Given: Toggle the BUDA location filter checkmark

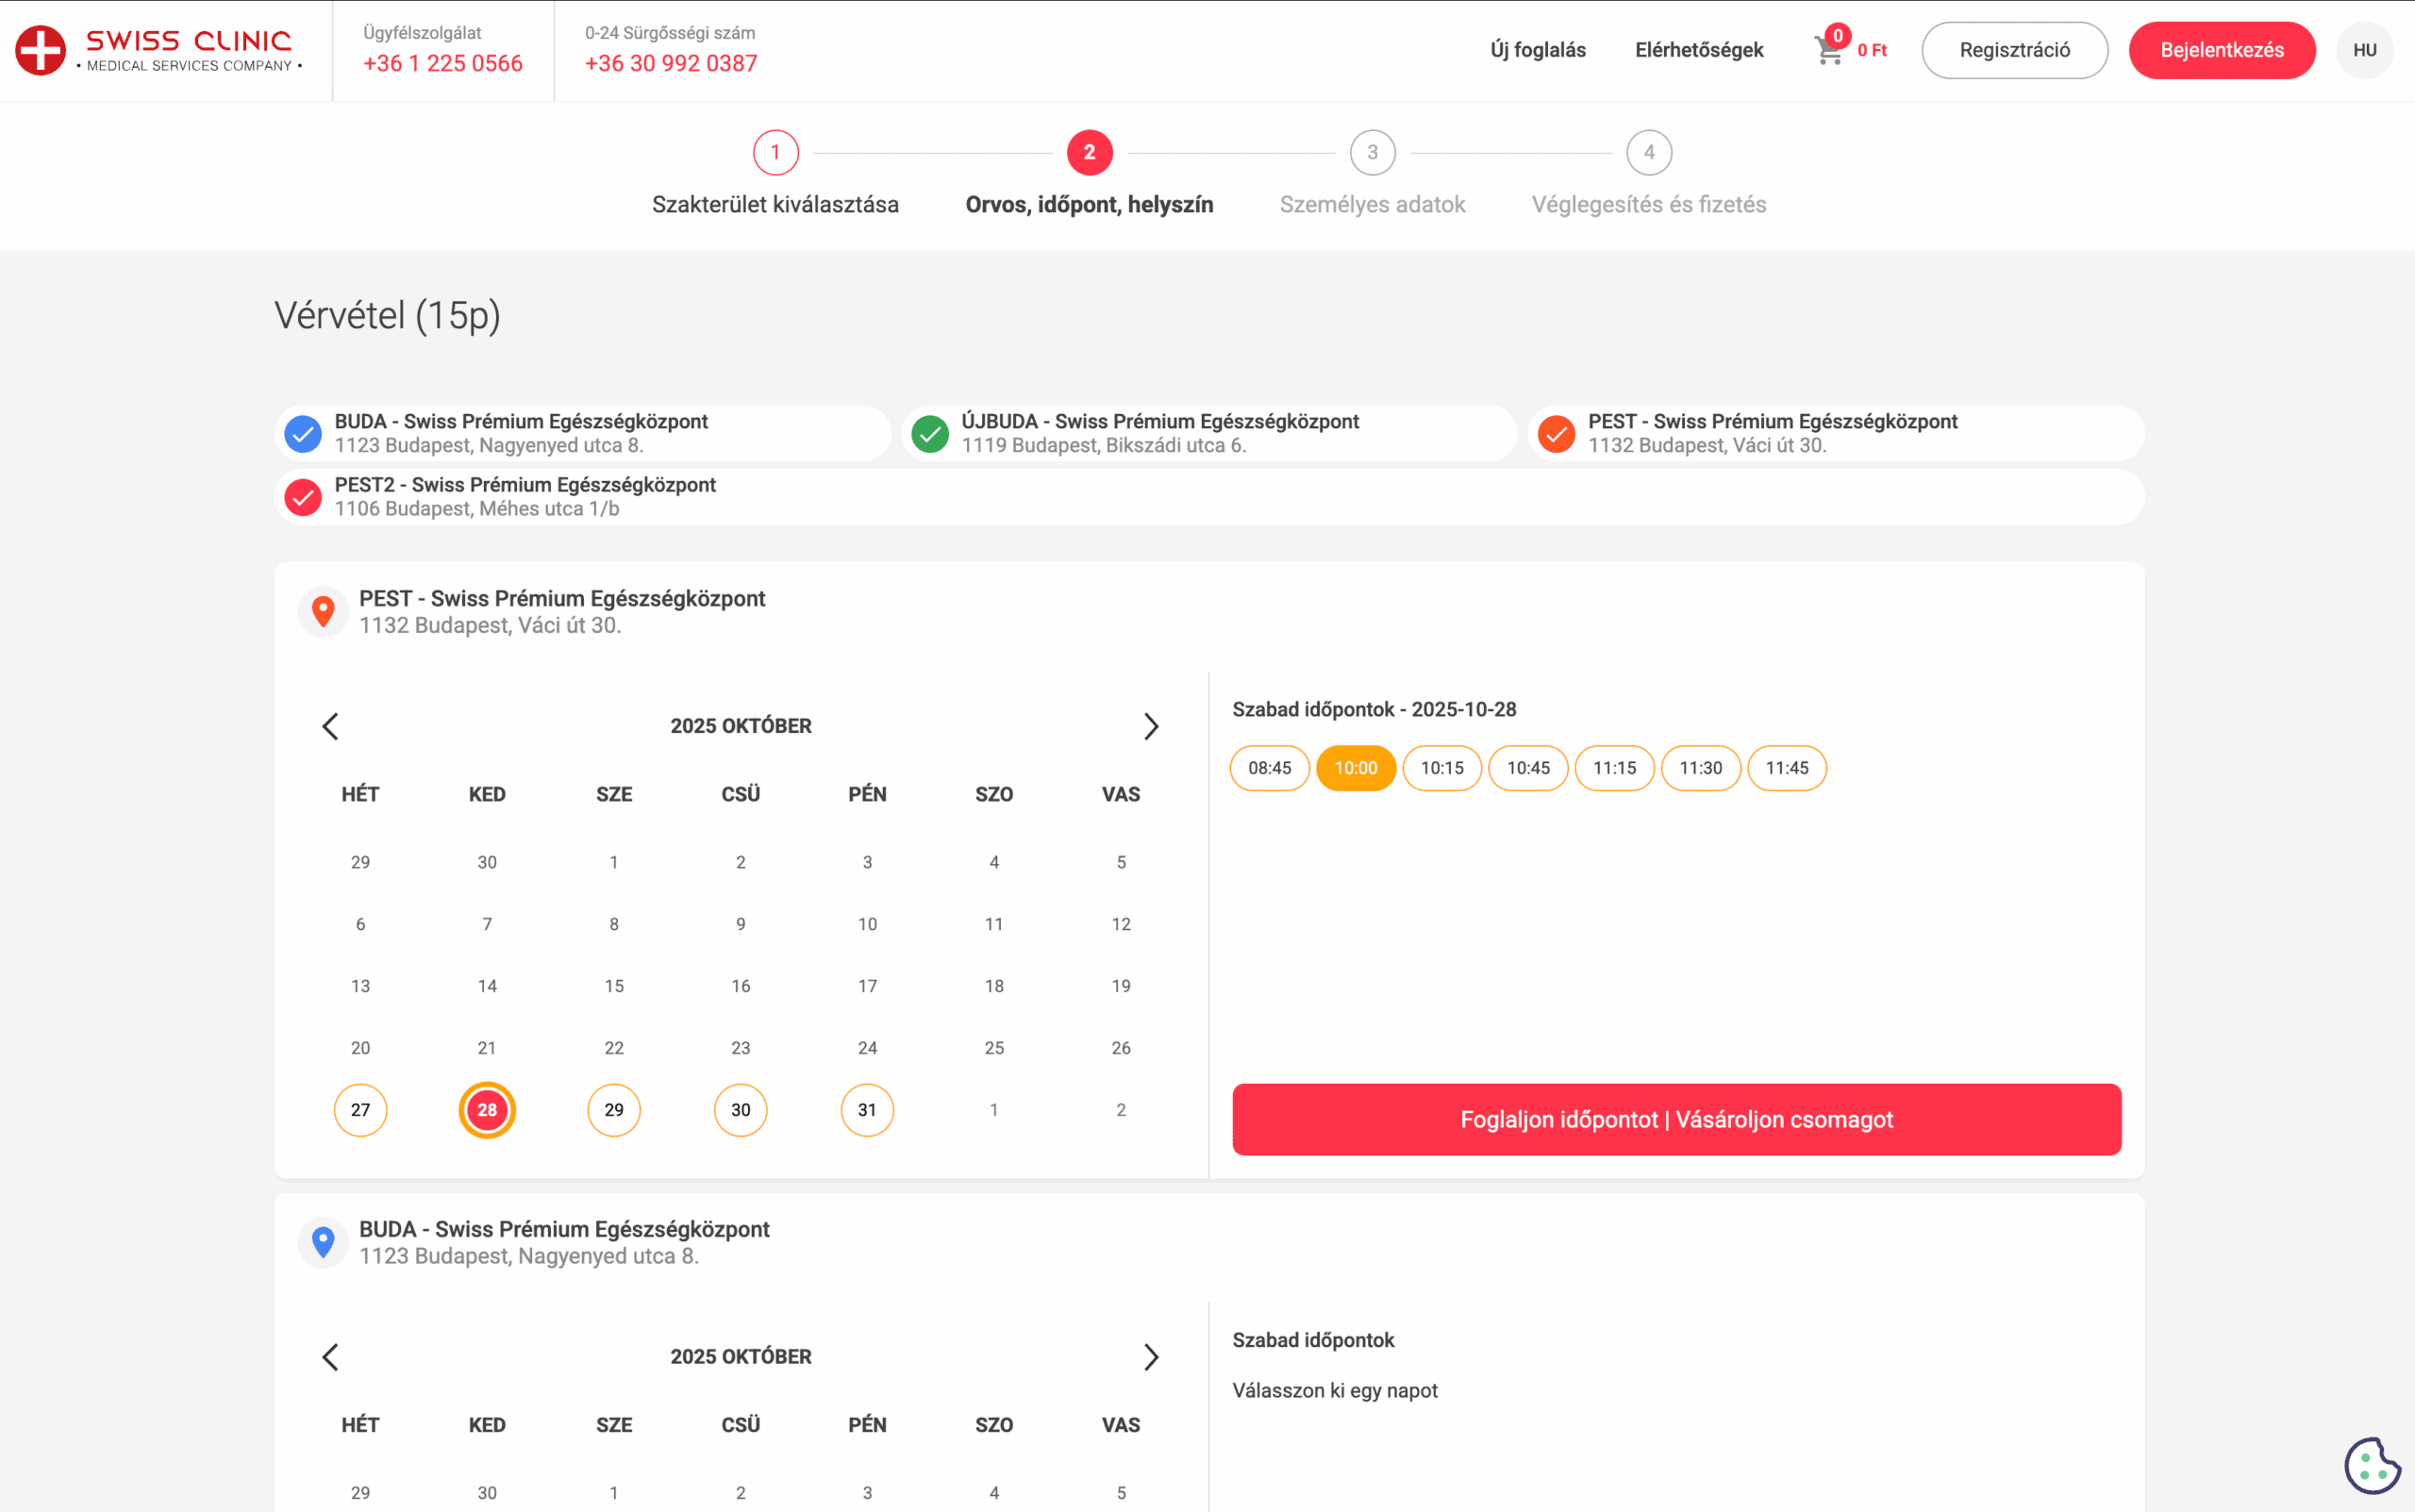Looking at the screenshot, I should 303,434.
